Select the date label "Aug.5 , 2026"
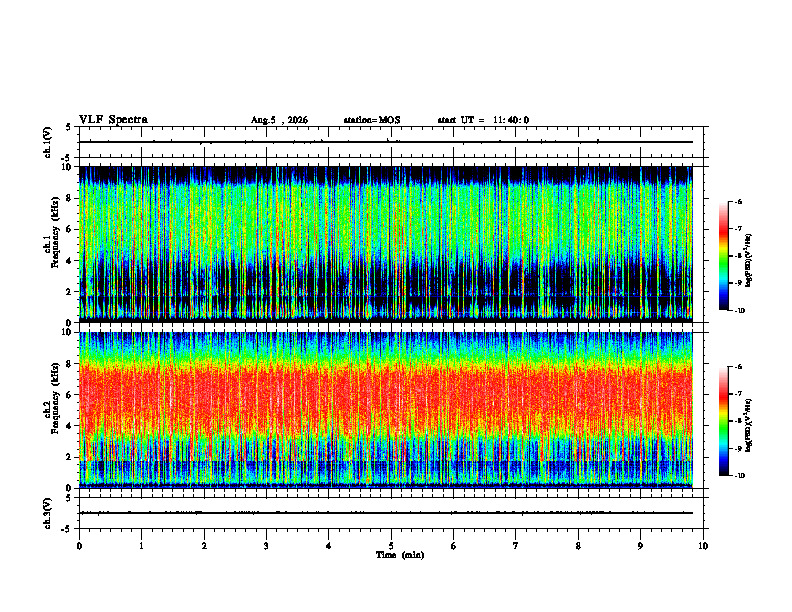This screenshot has height=612, width=792. coord(279,120)
